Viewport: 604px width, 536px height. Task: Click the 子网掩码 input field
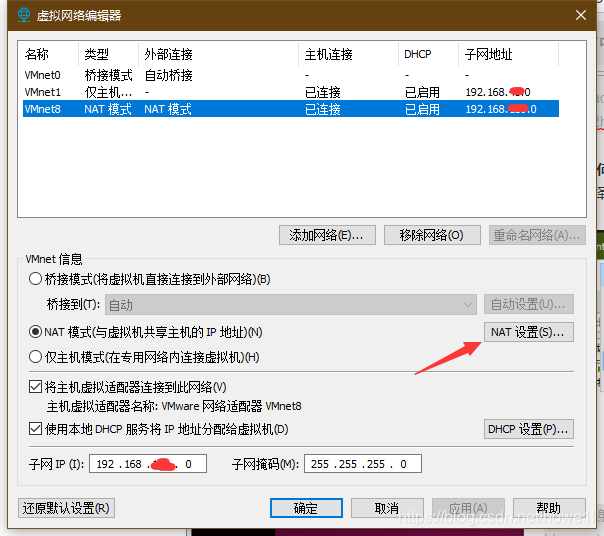(363, 464)
